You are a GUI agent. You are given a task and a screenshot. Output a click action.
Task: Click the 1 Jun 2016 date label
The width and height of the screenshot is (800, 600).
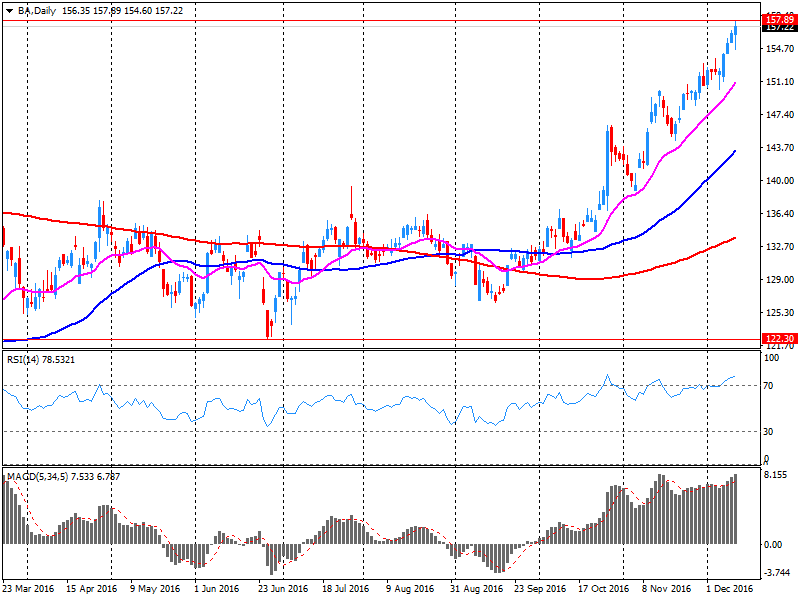pyautogui.click(x=216, y=589)
